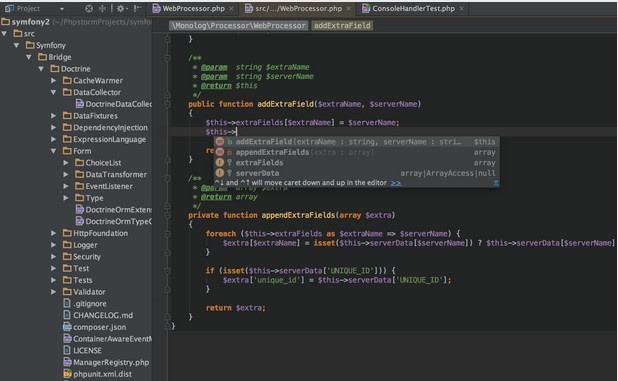Fold the appendExtraFields function at its gutter marker
The width and height of the screenshot is (618, 381).
(x=167, y=215)
